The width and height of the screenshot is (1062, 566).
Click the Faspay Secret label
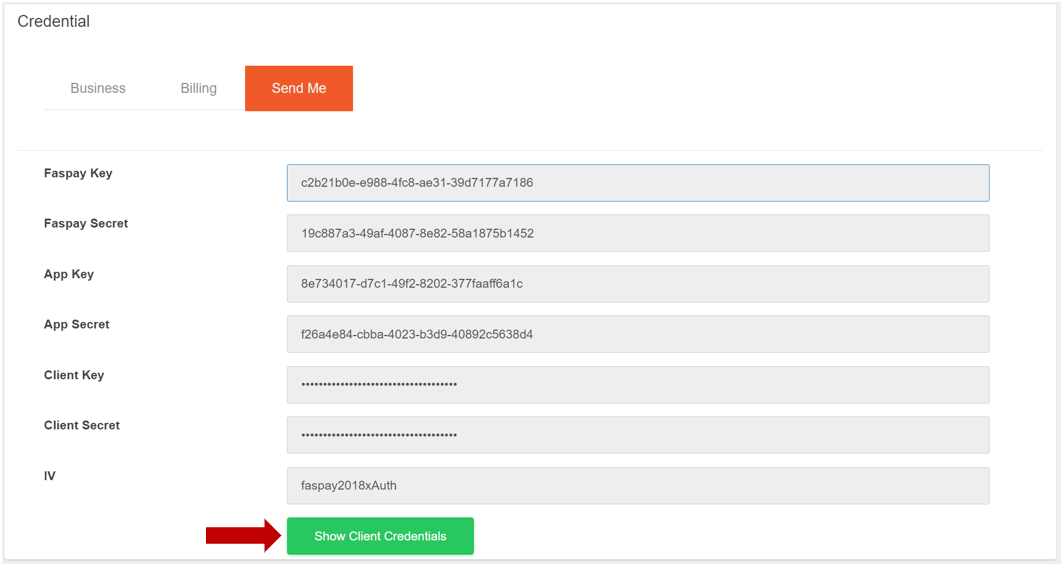click(x=86, y=223)
